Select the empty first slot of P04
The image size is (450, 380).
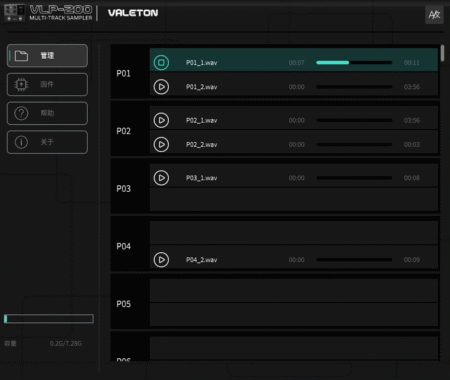coord(294,233)
